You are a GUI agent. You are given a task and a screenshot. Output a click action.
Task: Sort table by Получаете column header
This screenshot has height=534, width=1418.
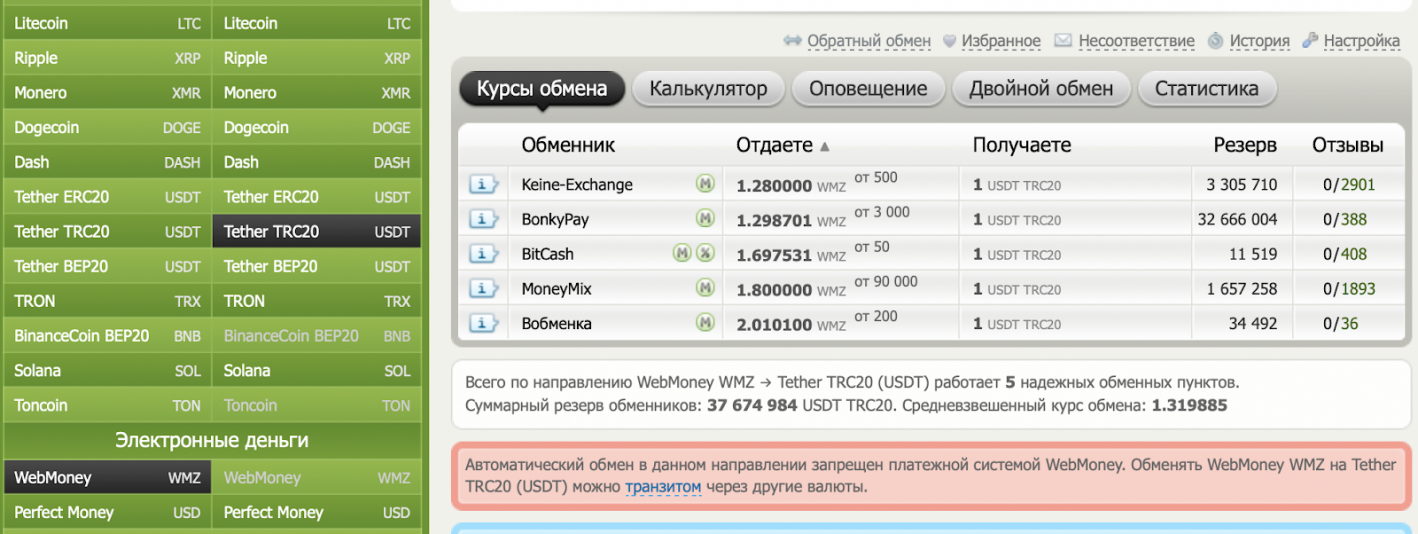(1022, 146)
